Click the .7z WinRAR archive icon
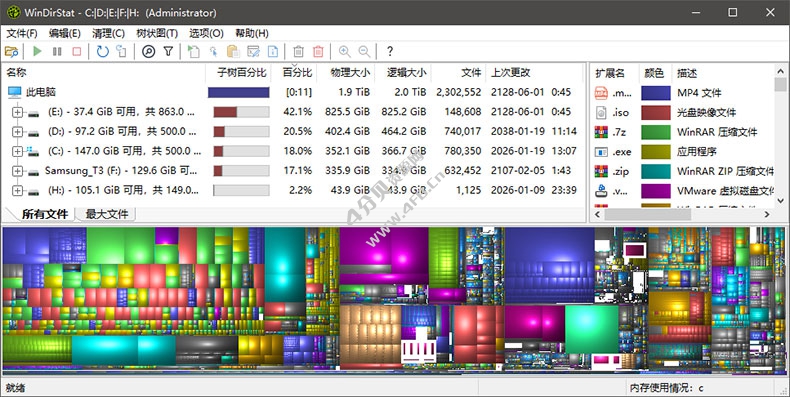Viewport: 790px width, 397px height. point(601,132)
